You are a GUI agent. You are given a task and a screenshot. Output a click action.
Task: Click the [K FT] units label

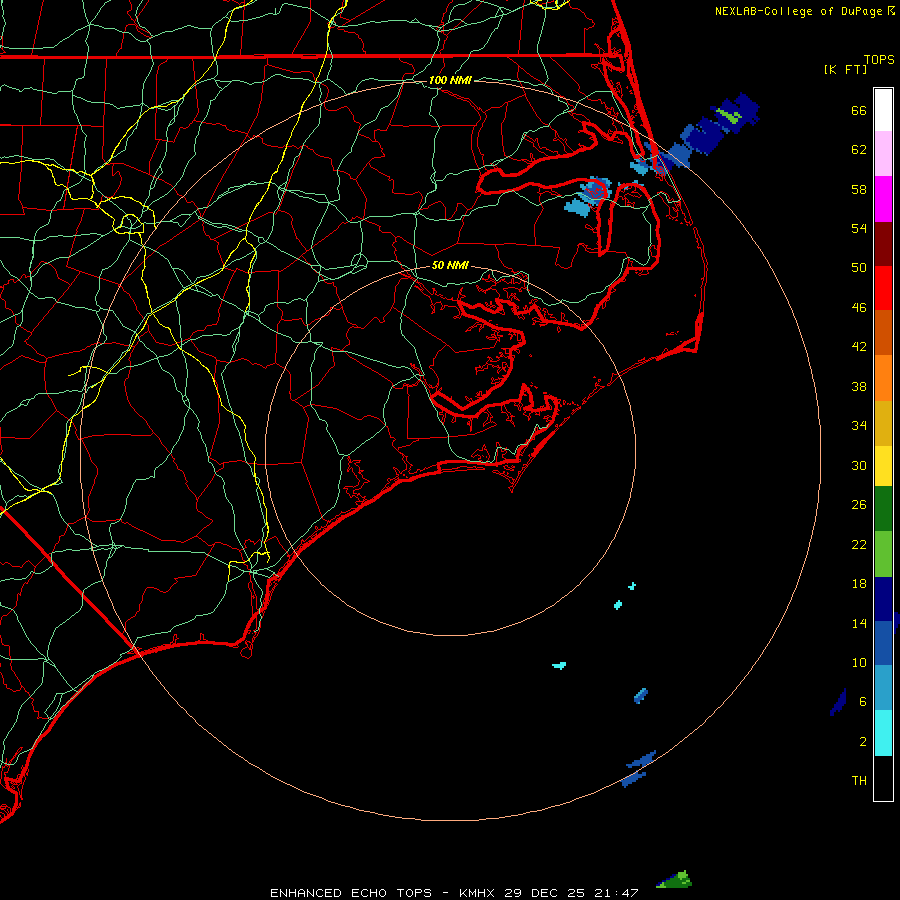click(x=845, y=69)
